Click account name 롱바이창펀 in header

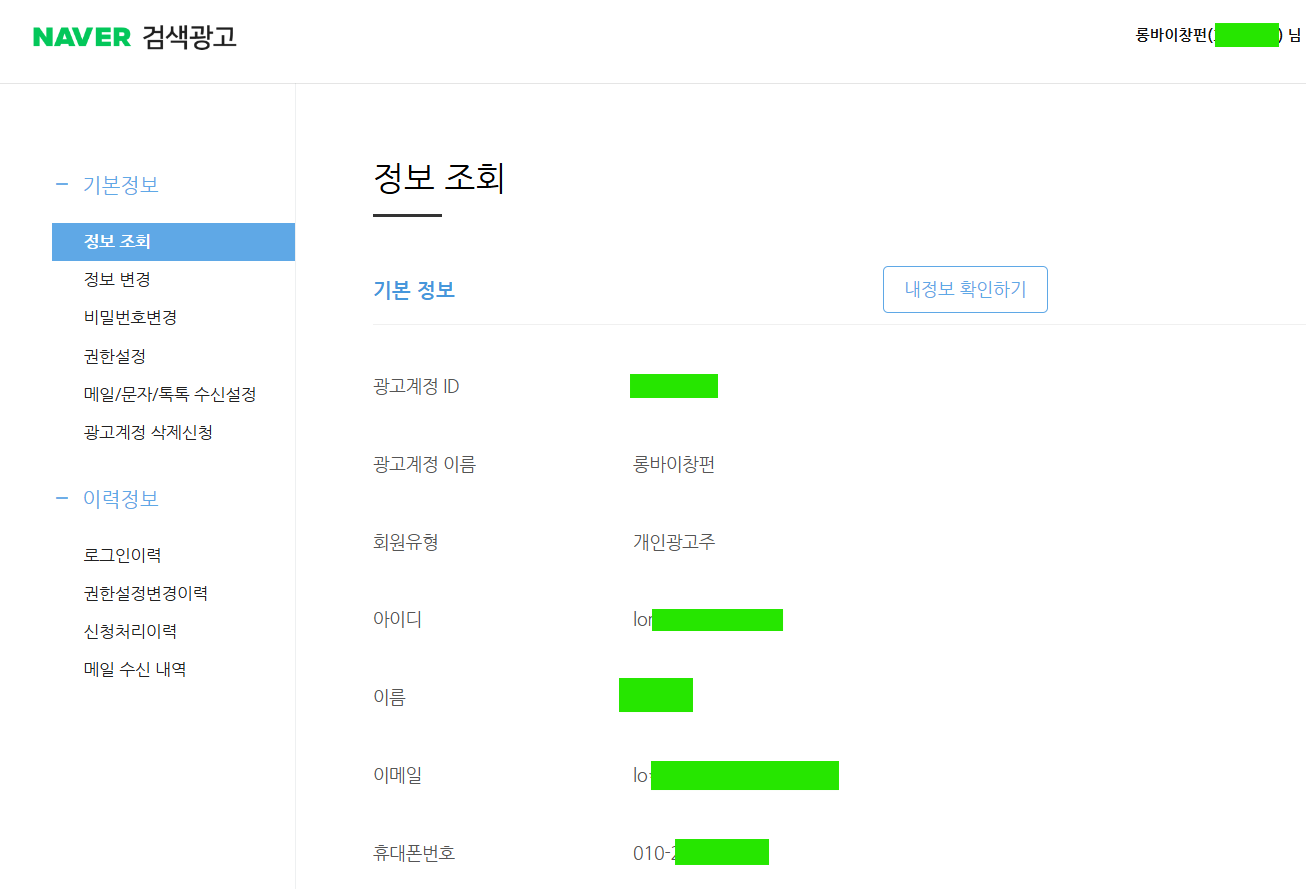click(x=1172, y=35)
